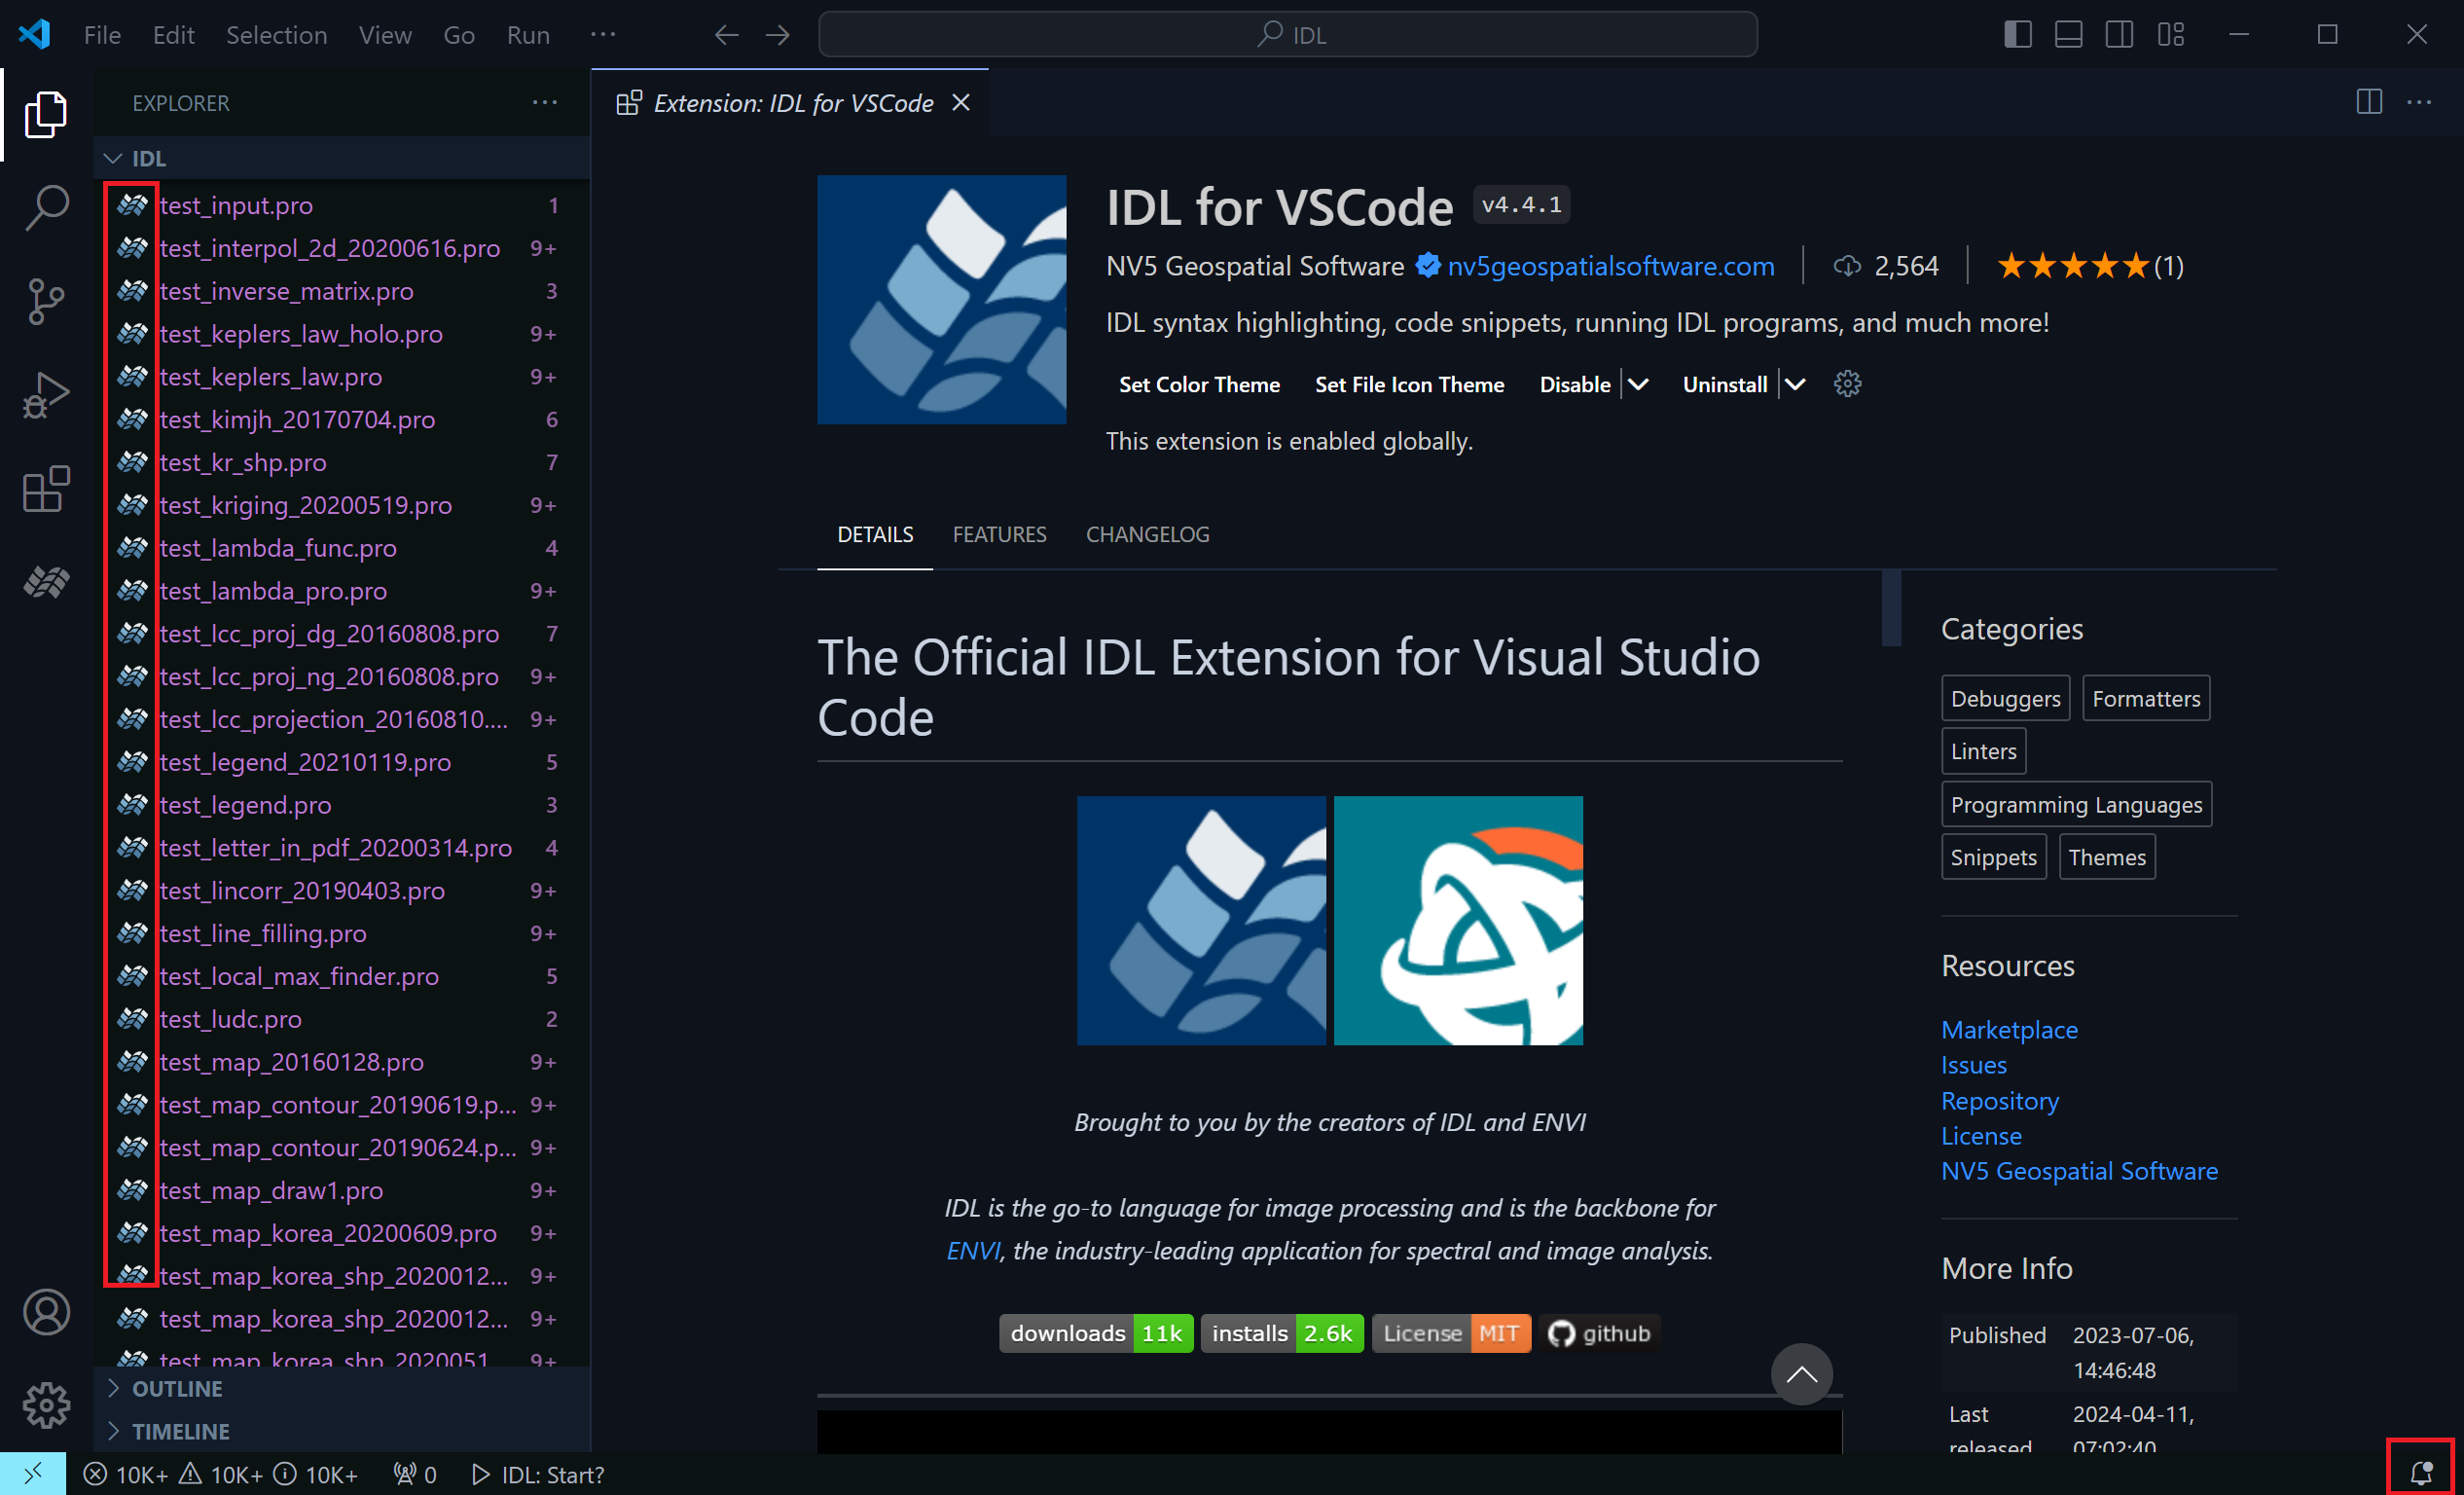The width and height of the screenshot is (2464, 1495).
Task: Open the Extensions view icon
Action: click(46, 489)
